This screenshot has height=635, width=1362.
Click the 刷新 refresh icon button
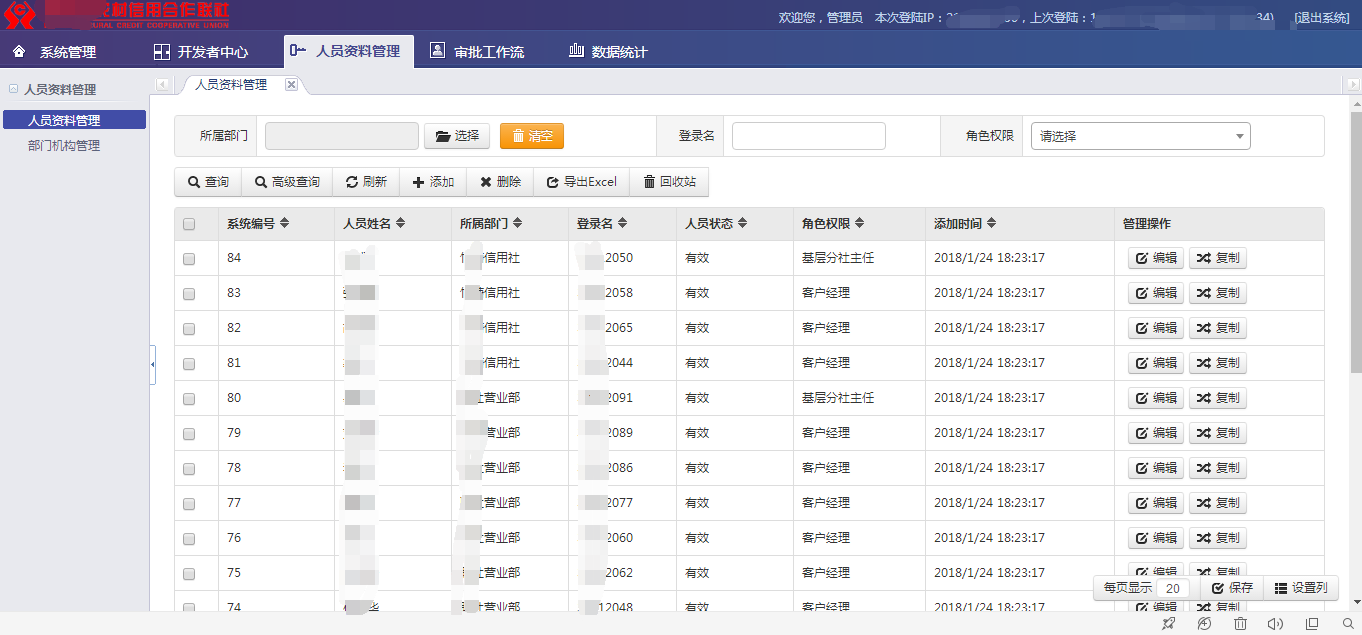366,182
